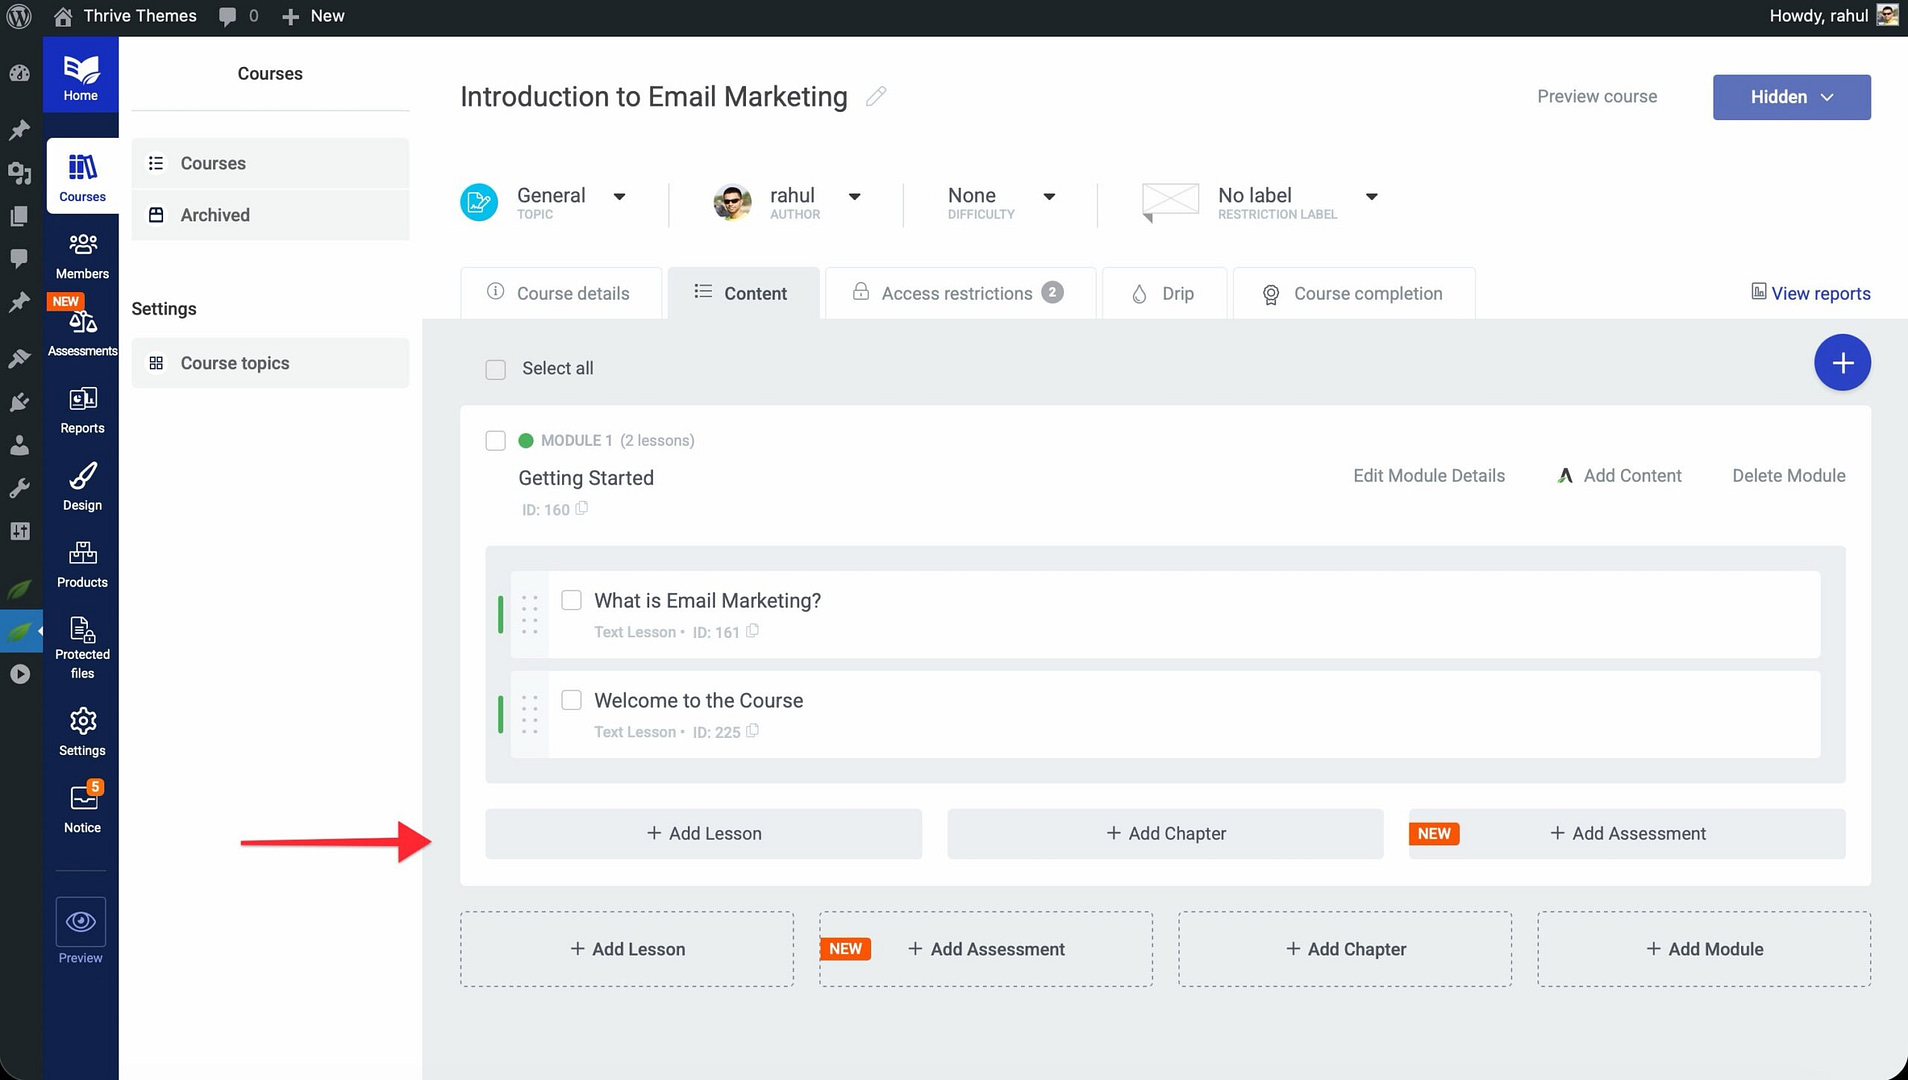Viewport: 1908px width, 1080px height.
Task: Grab drag handle of Welcome to the Course
Action: [530, 714]
